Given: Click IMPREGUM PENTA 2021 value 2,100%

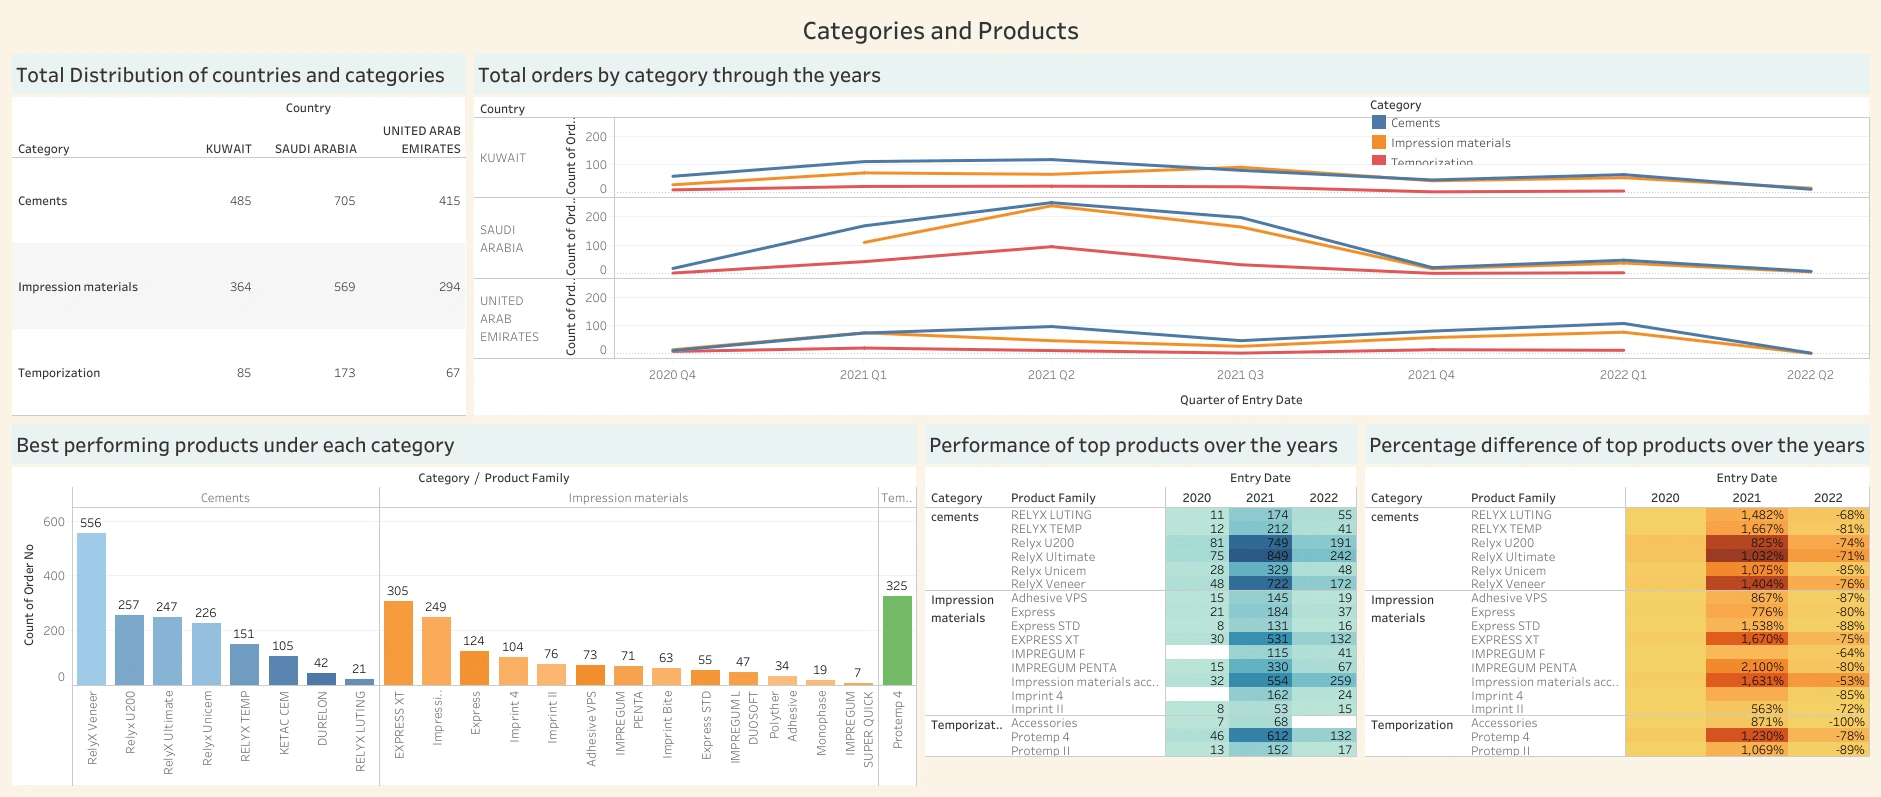Looking at the screenshot, I should point(1746,667).
